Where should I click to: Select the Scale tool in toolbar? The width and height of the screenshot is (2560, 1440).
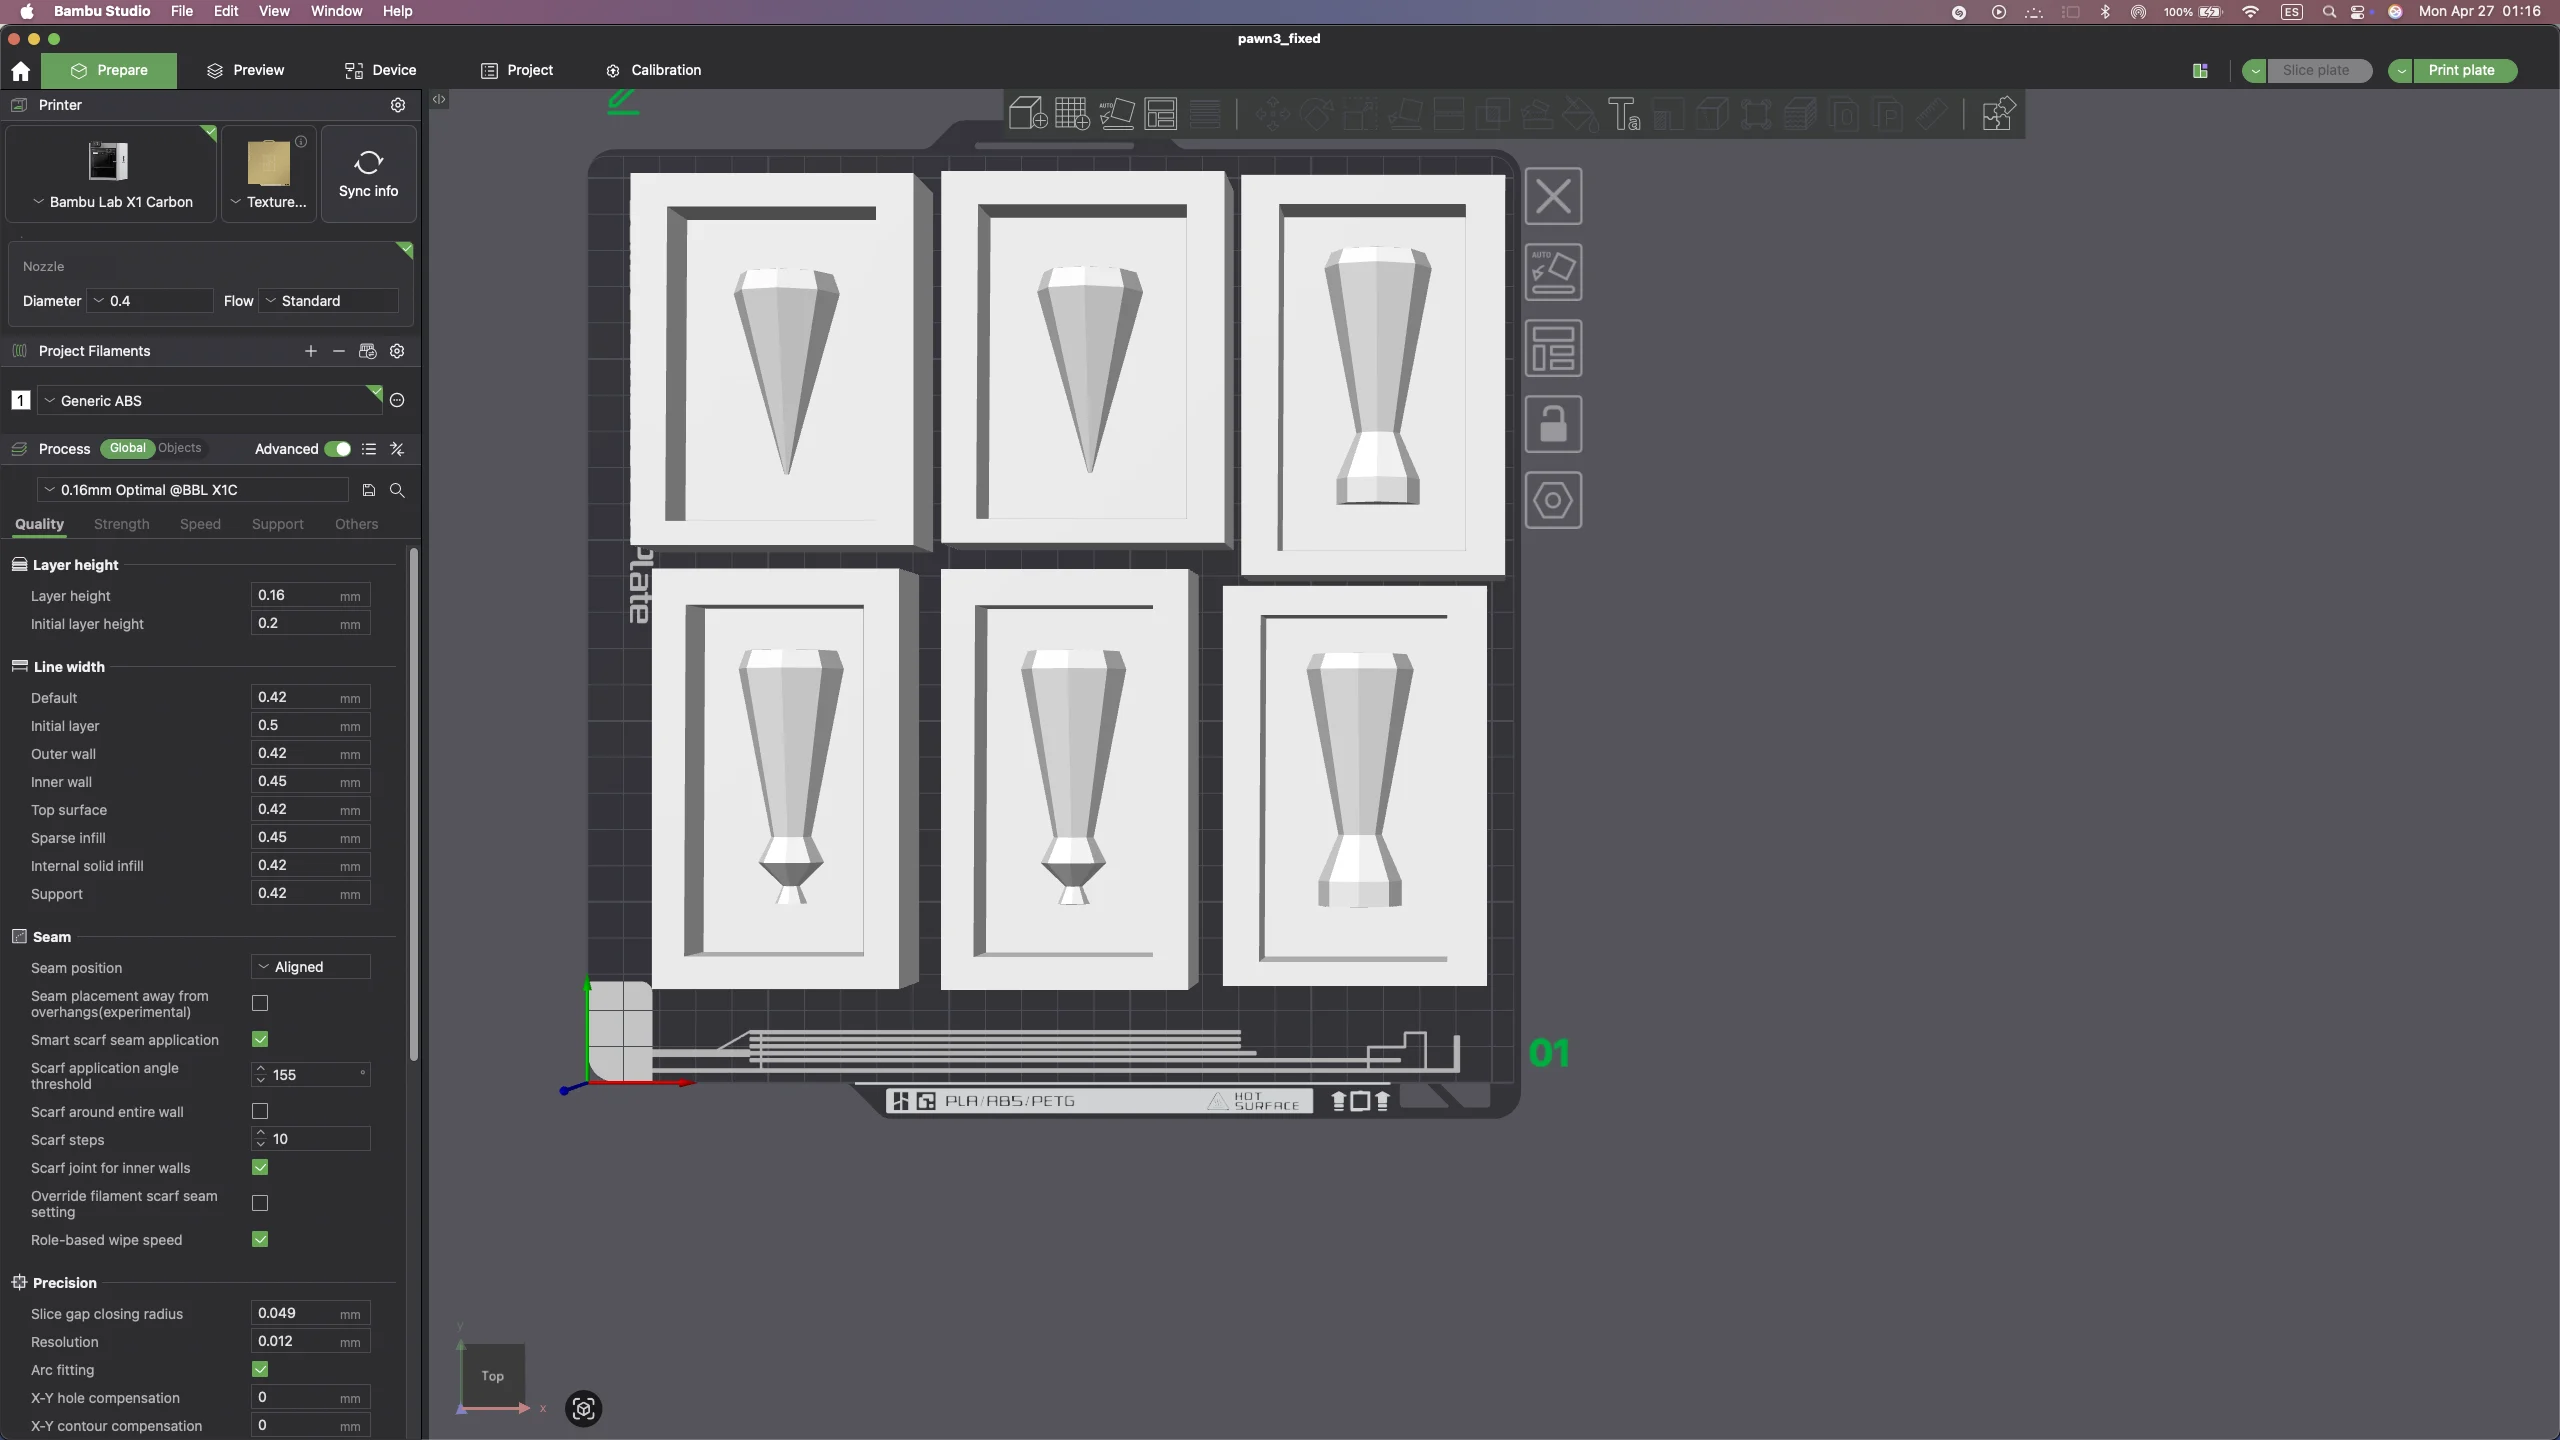click(x=1360, y=114)
